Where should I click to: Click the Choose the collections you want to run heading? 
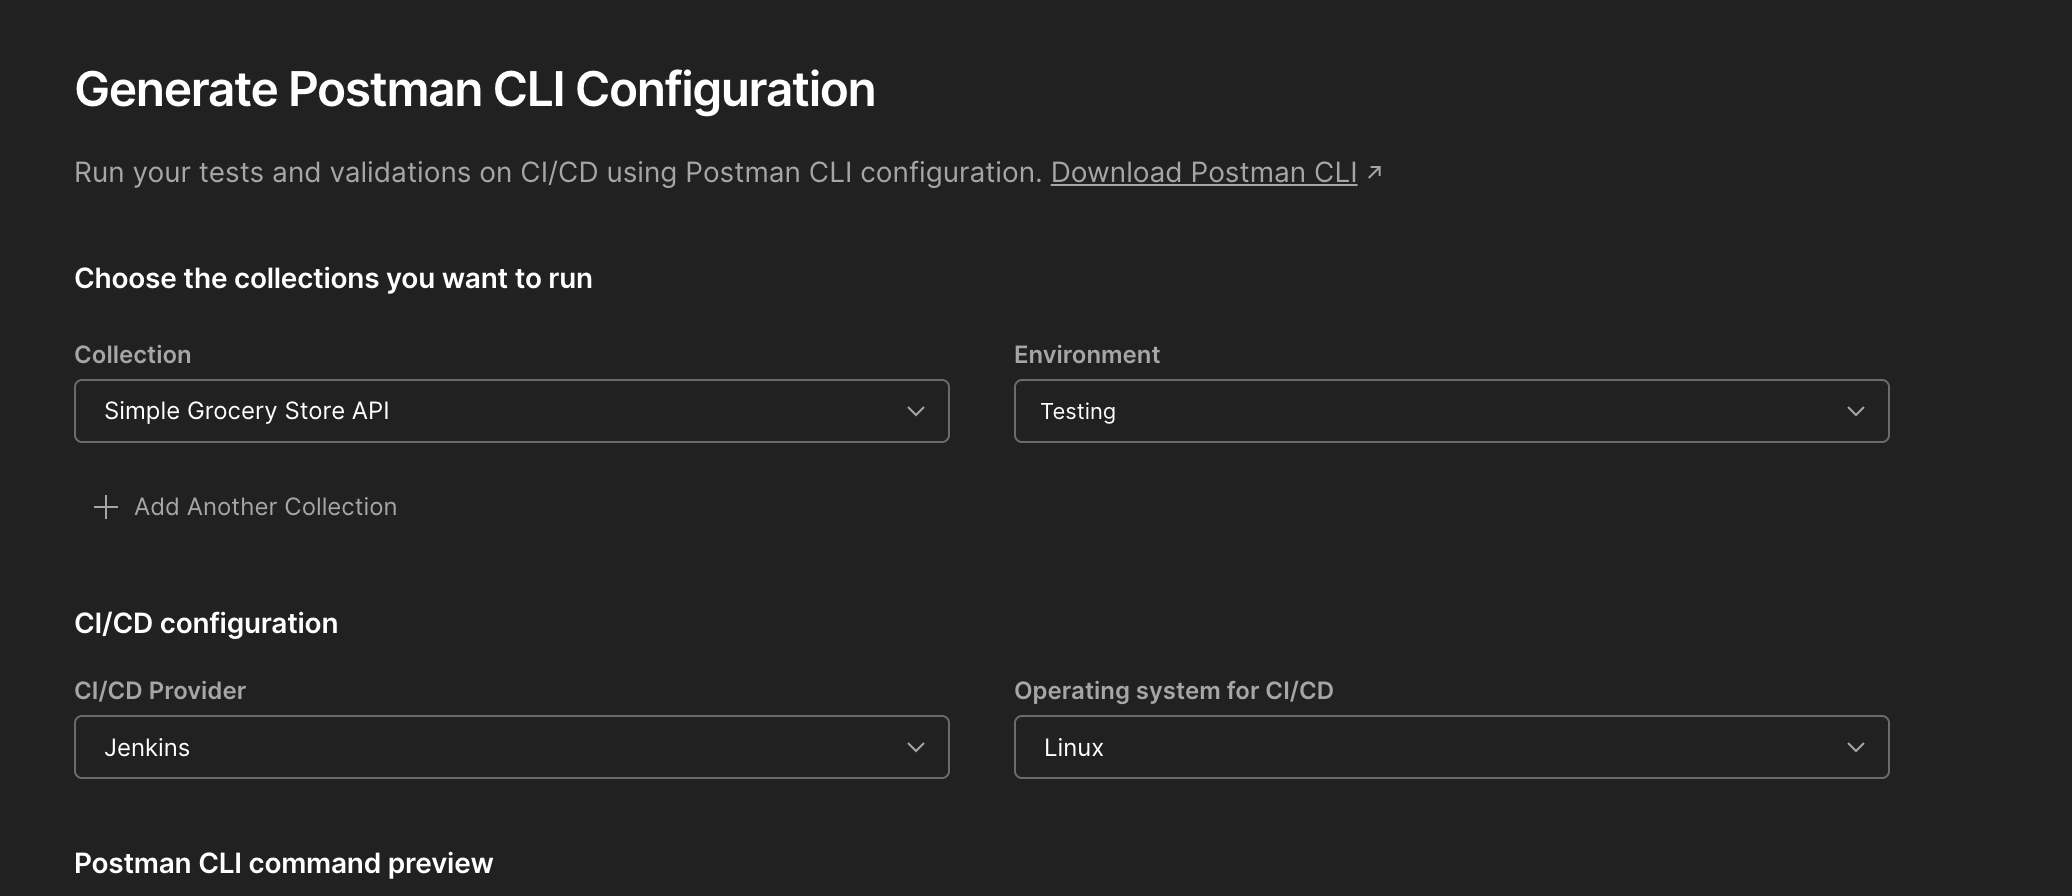[x=333, y=278]
